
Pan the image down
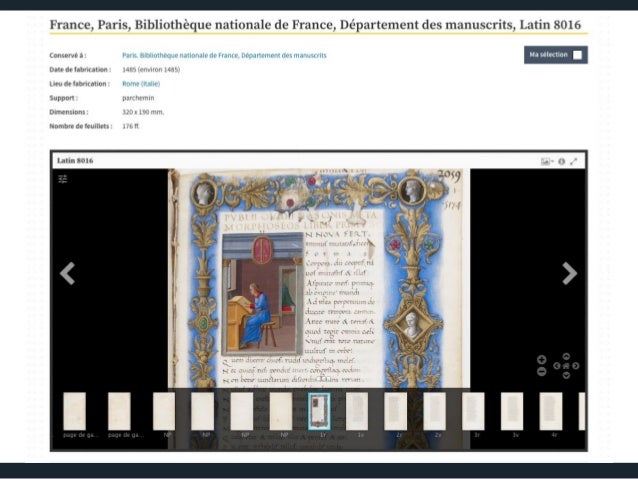[566, 375]
